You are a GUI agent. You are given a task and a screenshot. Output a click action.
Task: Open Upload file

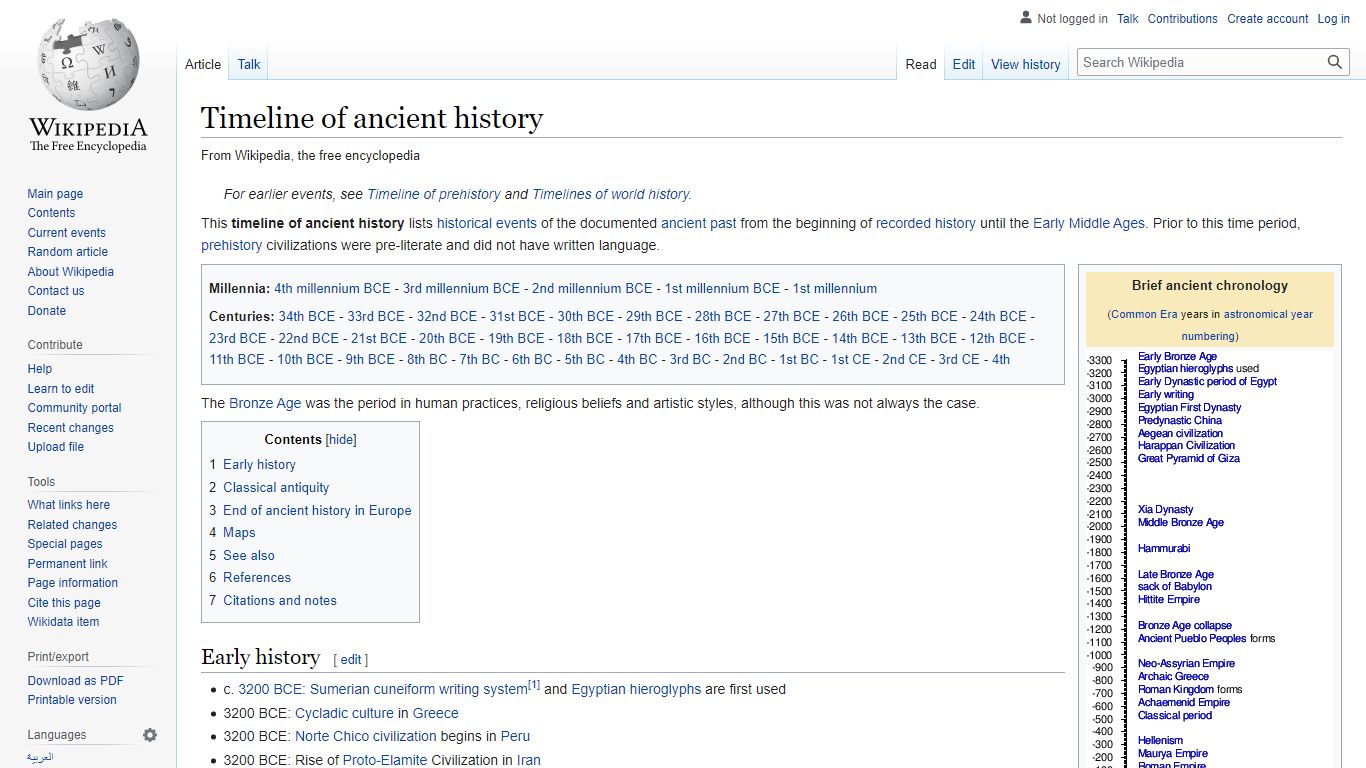tap(55, 447)
